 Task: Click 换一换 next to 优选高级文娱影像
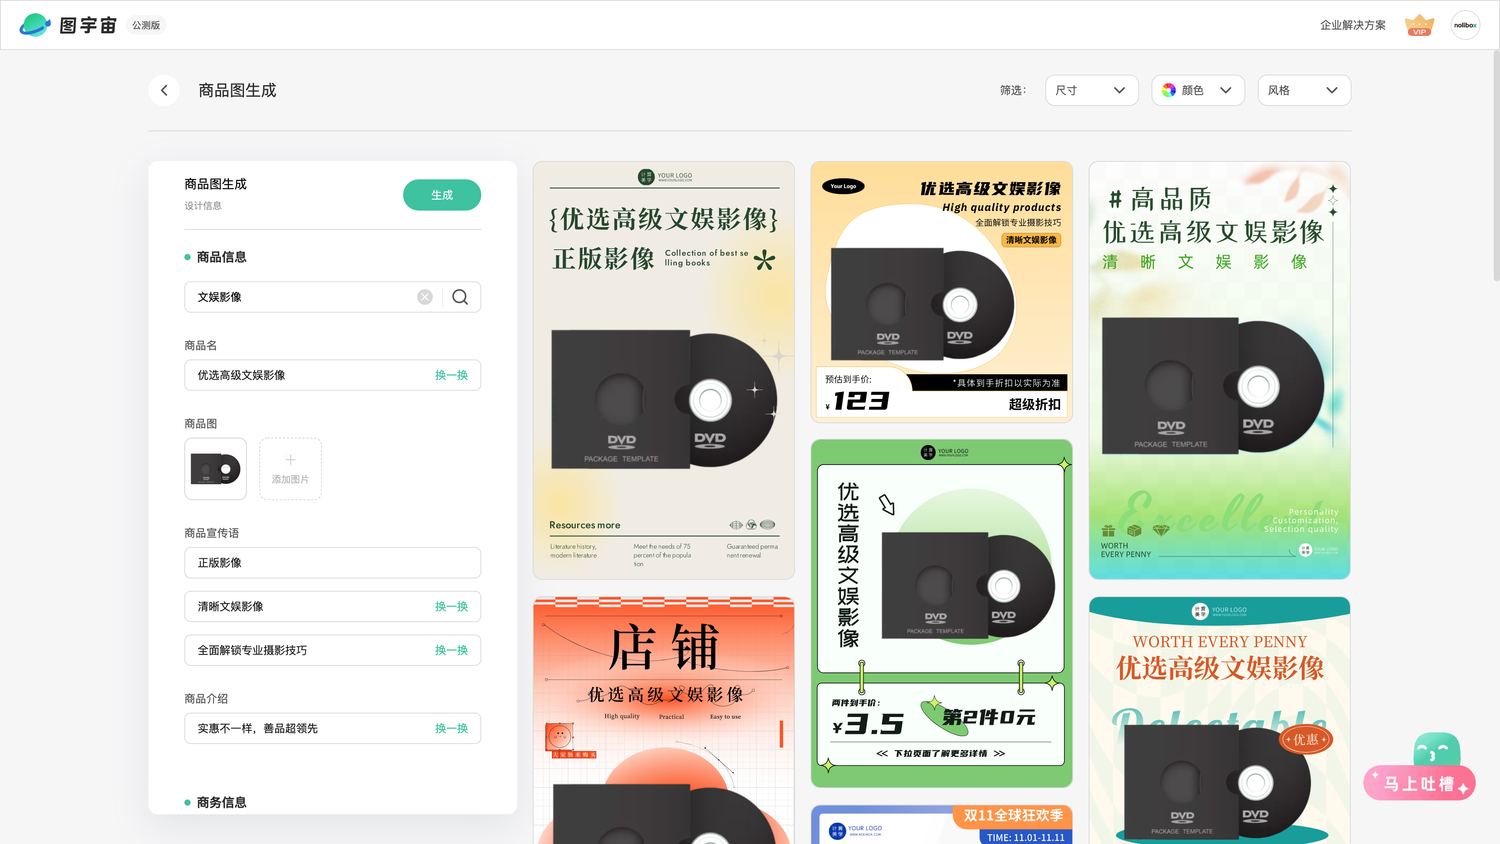(x=451, y=375)
